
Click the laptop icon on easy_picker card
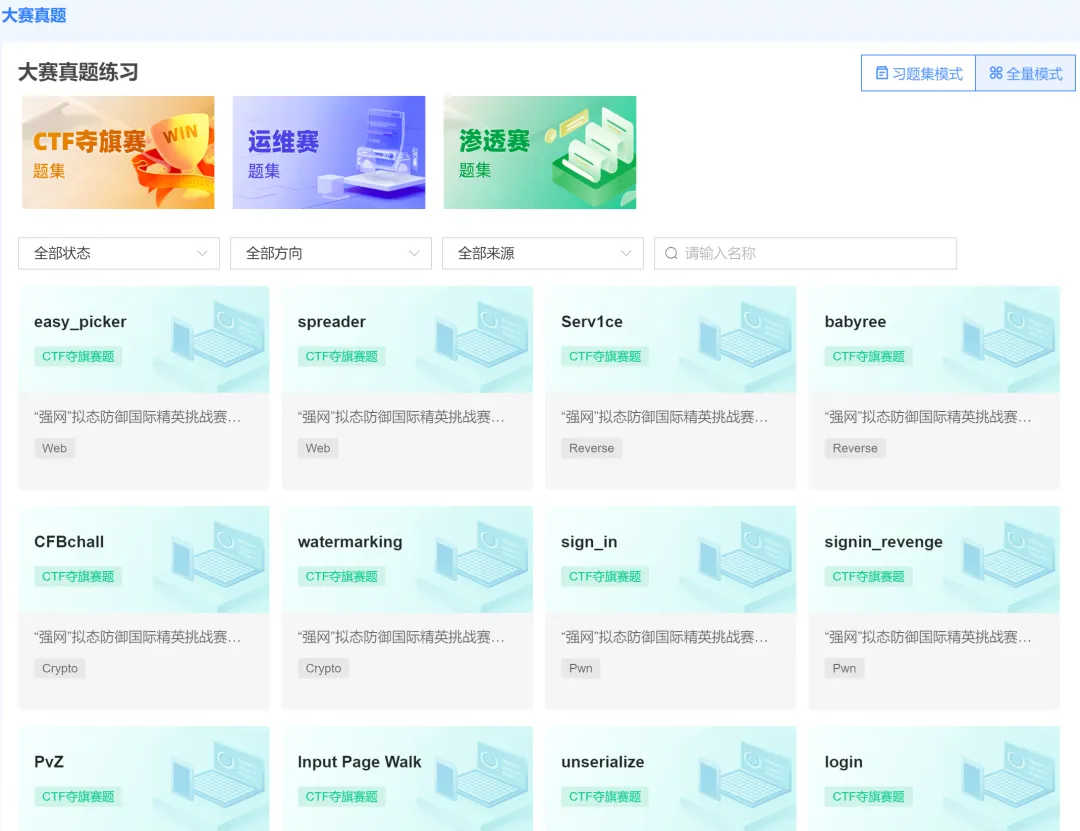218,335
